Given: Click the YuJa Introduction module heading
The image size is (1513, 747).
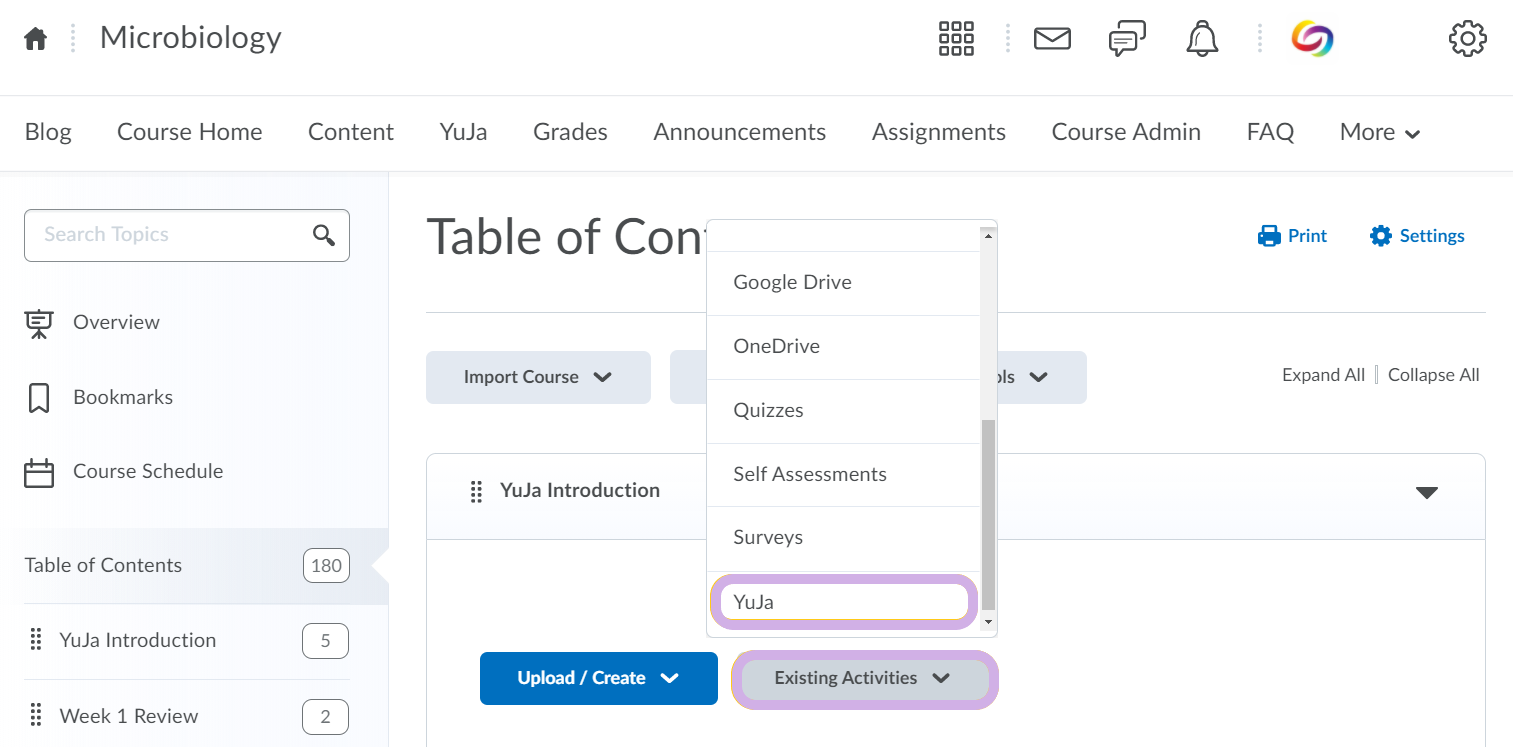Looking at the screenshot, I should 580,491.
